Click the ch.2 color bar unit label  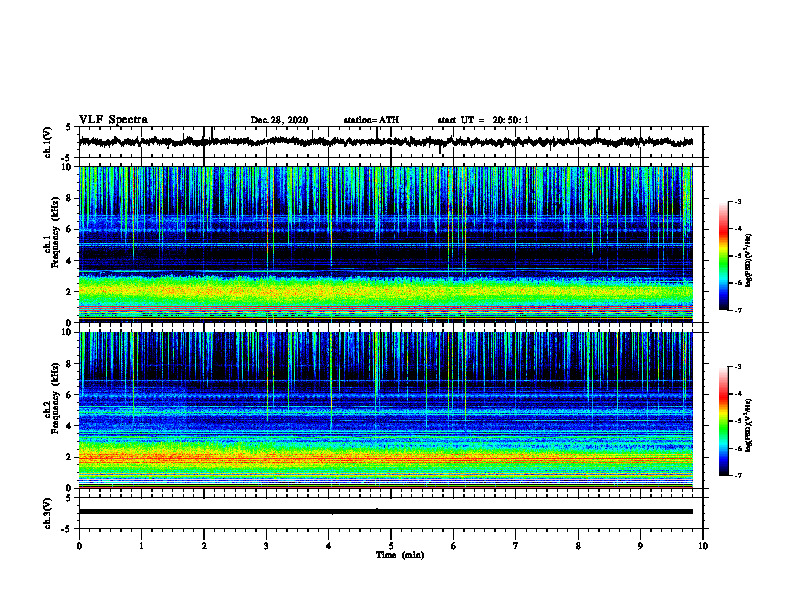click(x=749, y=425)
